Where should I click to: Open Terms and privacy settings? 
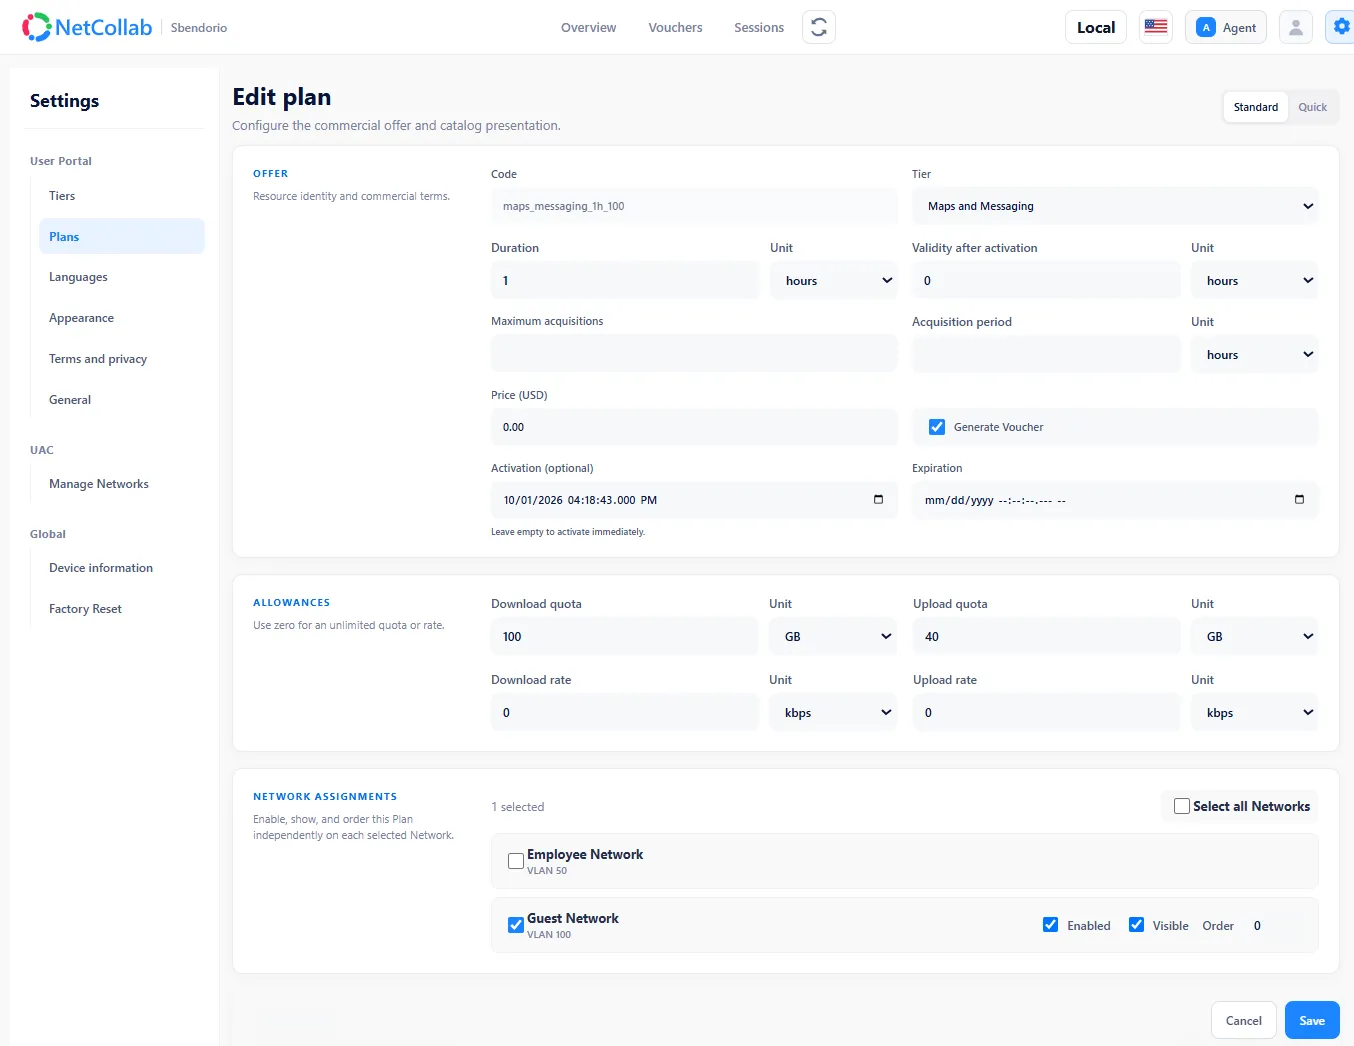pyautogui.click(x=122, y=359)
